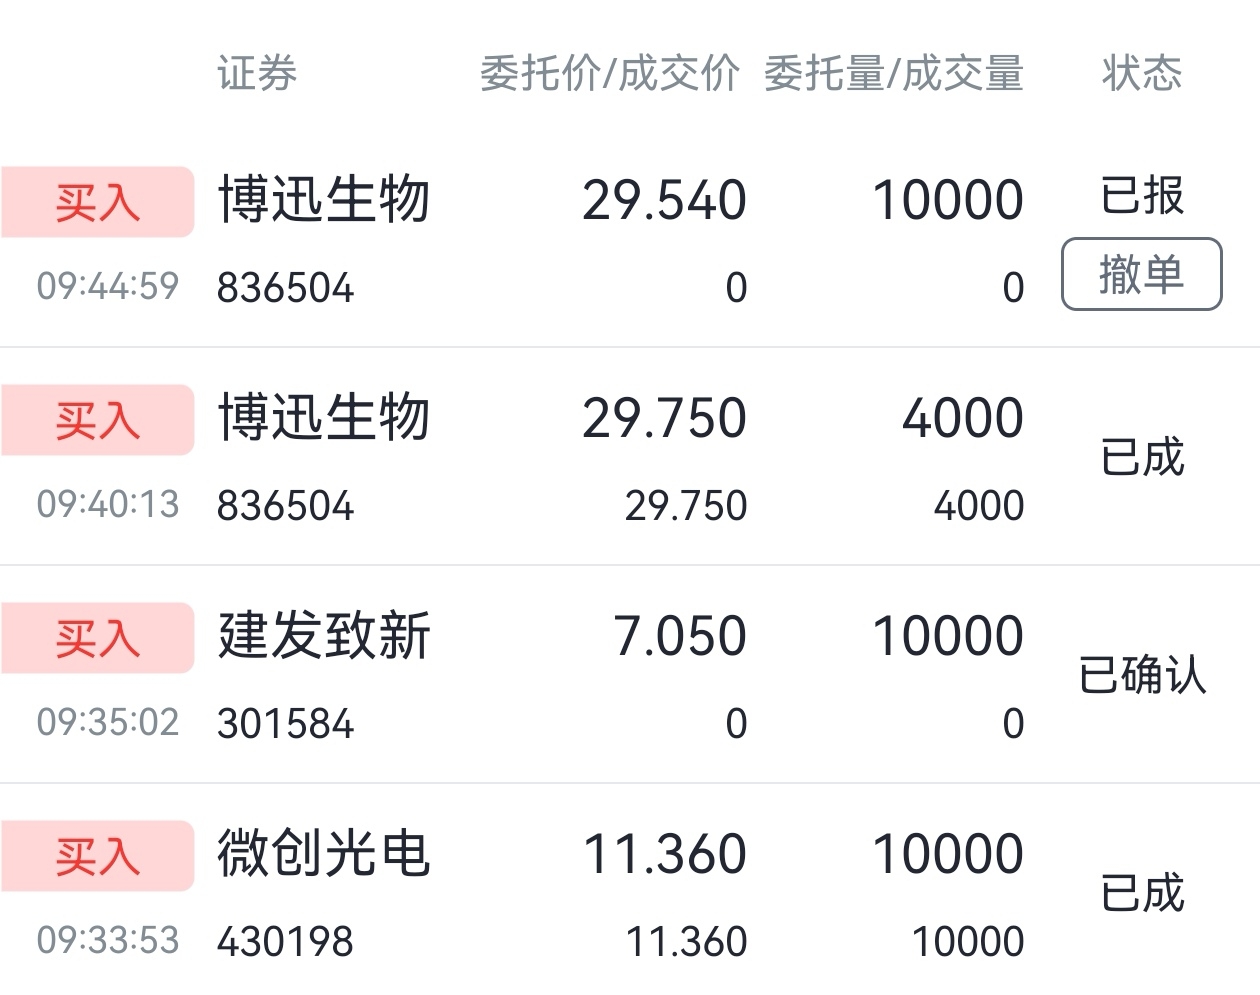Open 博迅生物 order priced 29.750
Viewport: 1260px width, 995px height.
[x=630, y=457]
